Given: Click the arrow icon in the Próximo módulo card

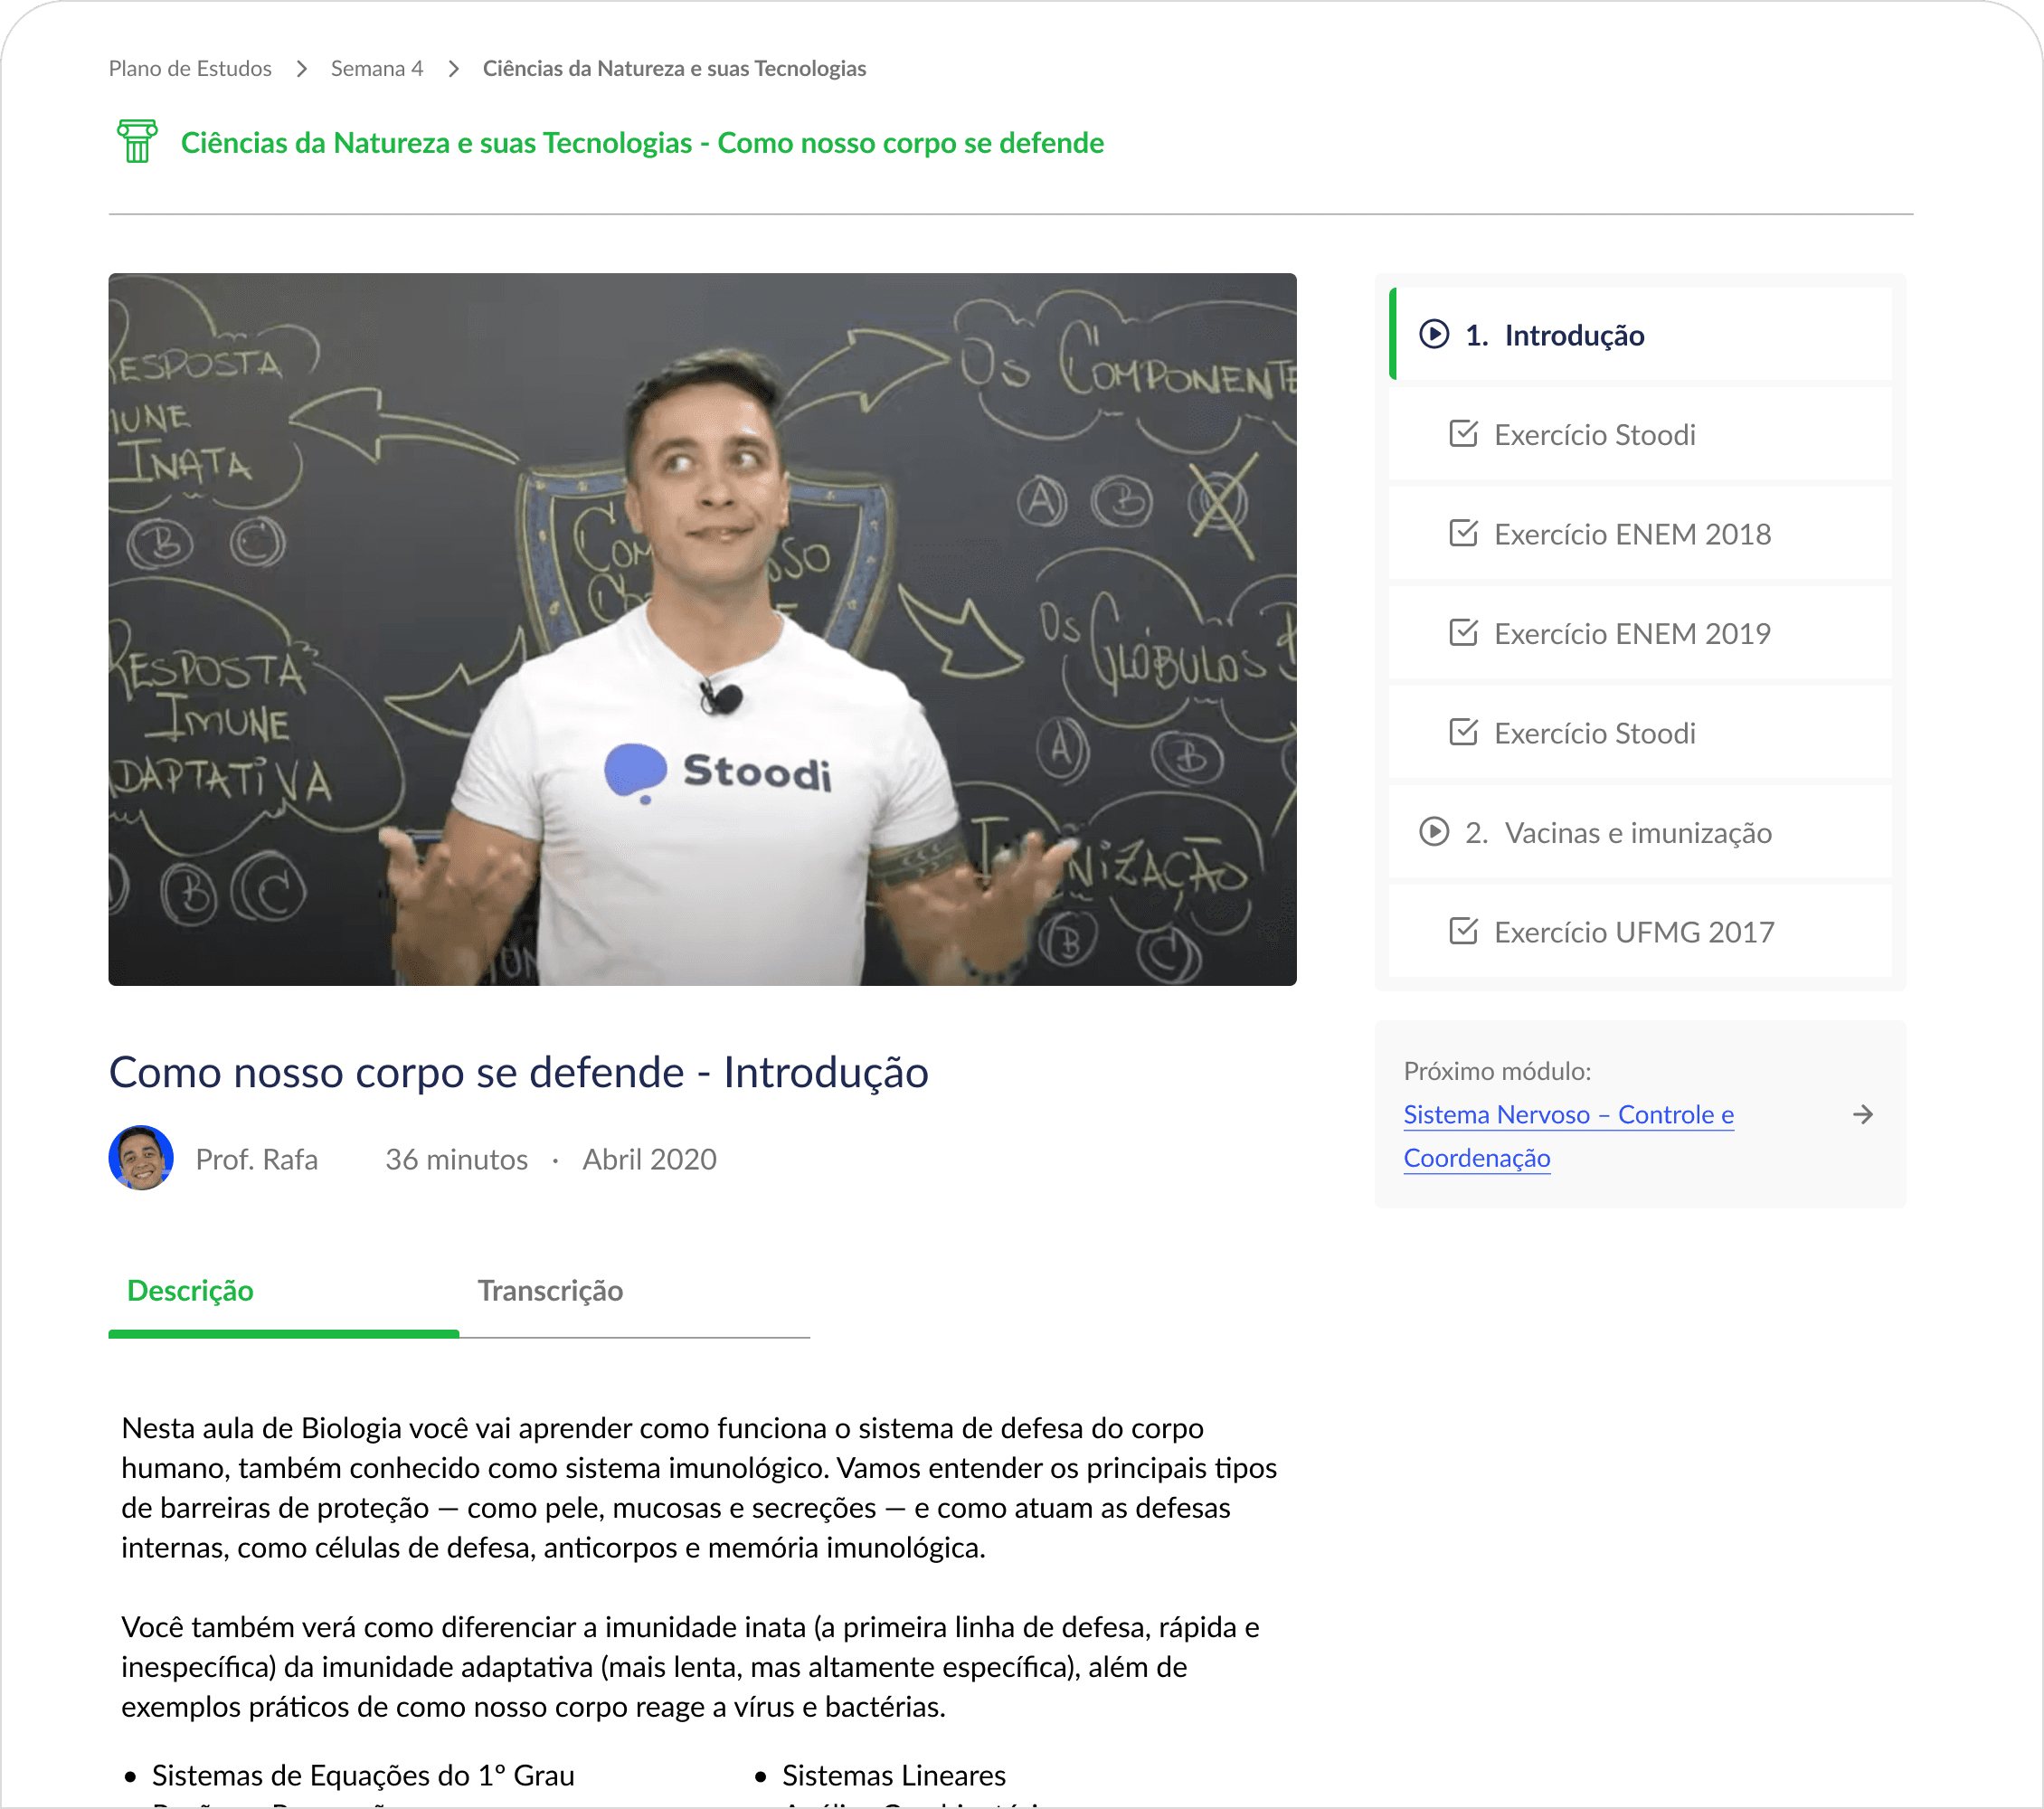Looking at the screenshot, I should 1862,1114.
